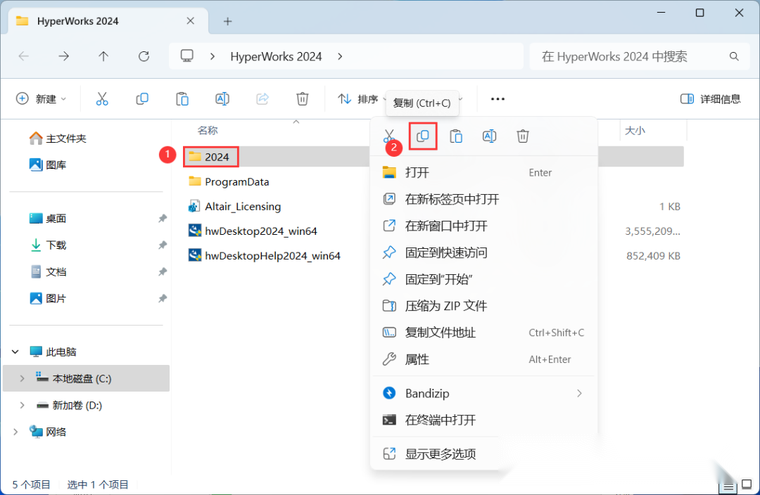This screenshot has width=760, height=495.
Task: Select hwDesktopHelp2024_win64 file
Action: pos(264,255)
